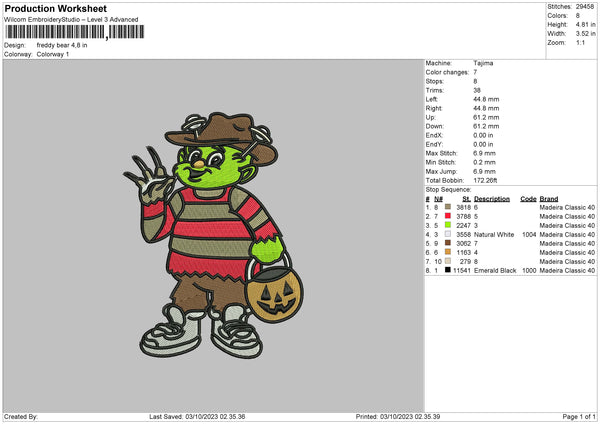Click the Natural White thread swatch

click(449, 234)
